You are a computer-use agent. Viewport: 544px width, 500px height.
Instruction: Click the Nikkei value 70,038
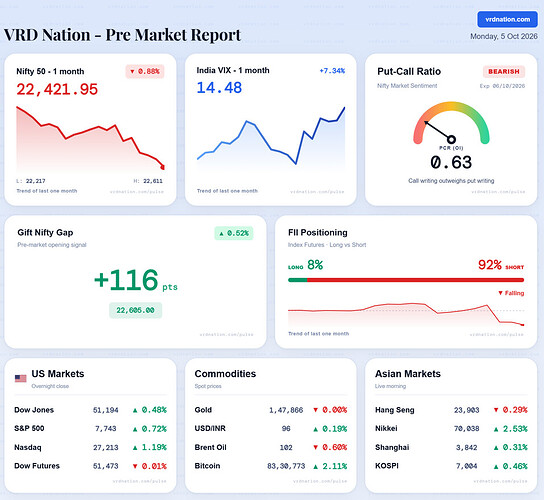coord(467,429)
